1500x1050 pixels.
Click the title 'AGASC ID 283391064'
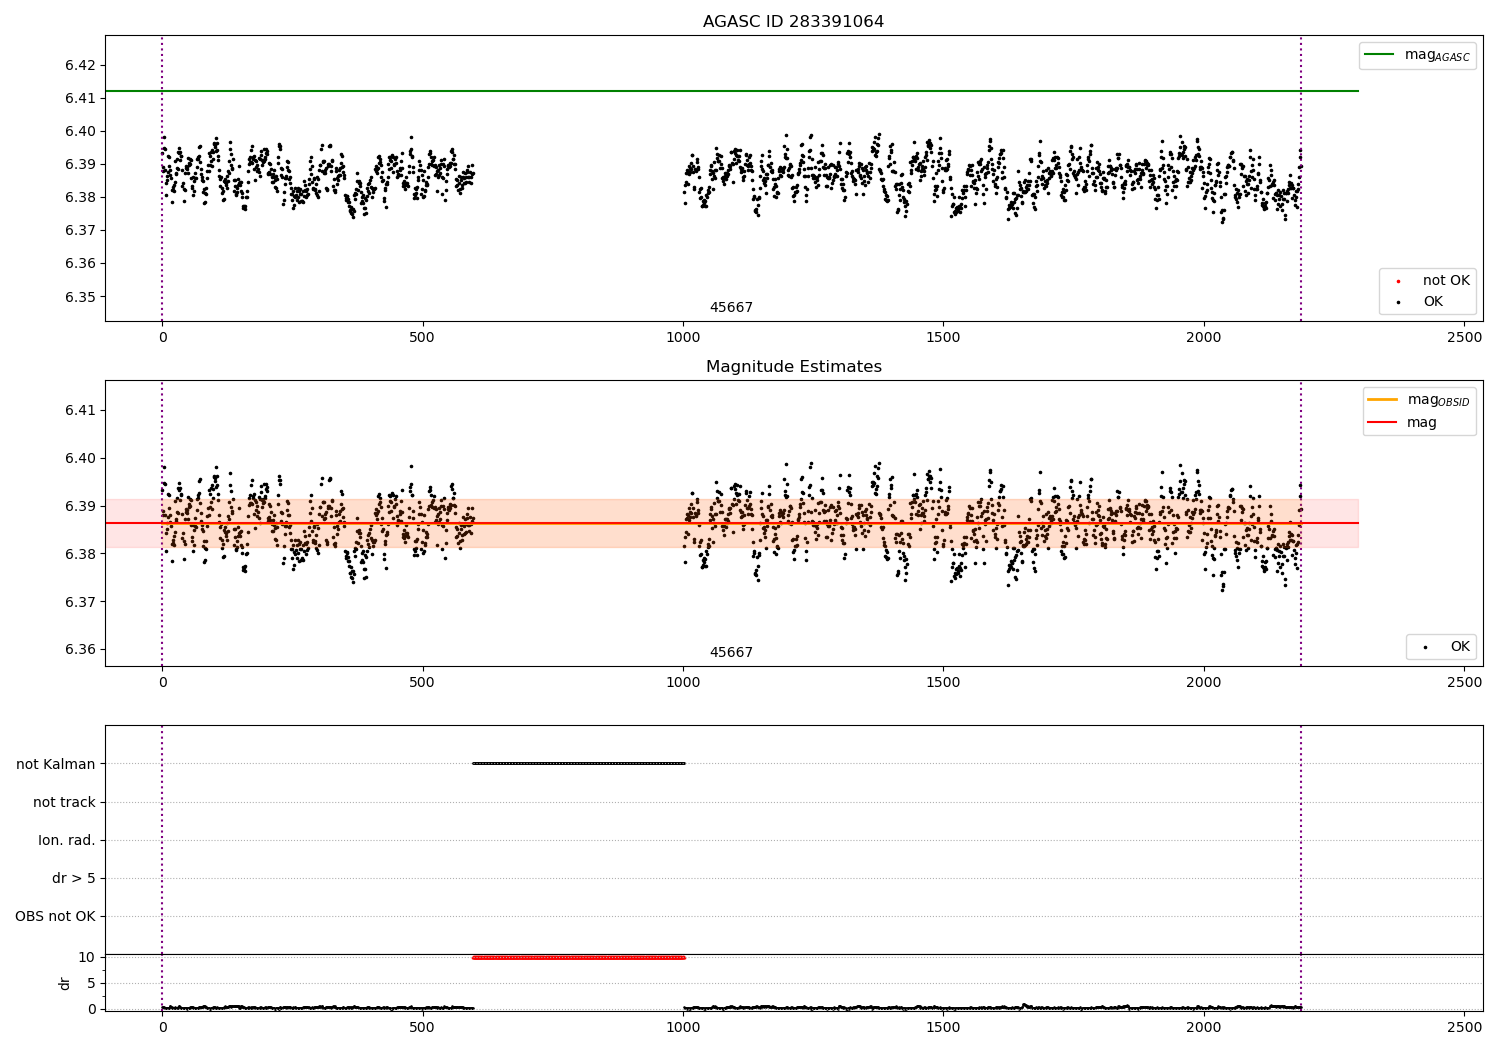coord(793,22)
